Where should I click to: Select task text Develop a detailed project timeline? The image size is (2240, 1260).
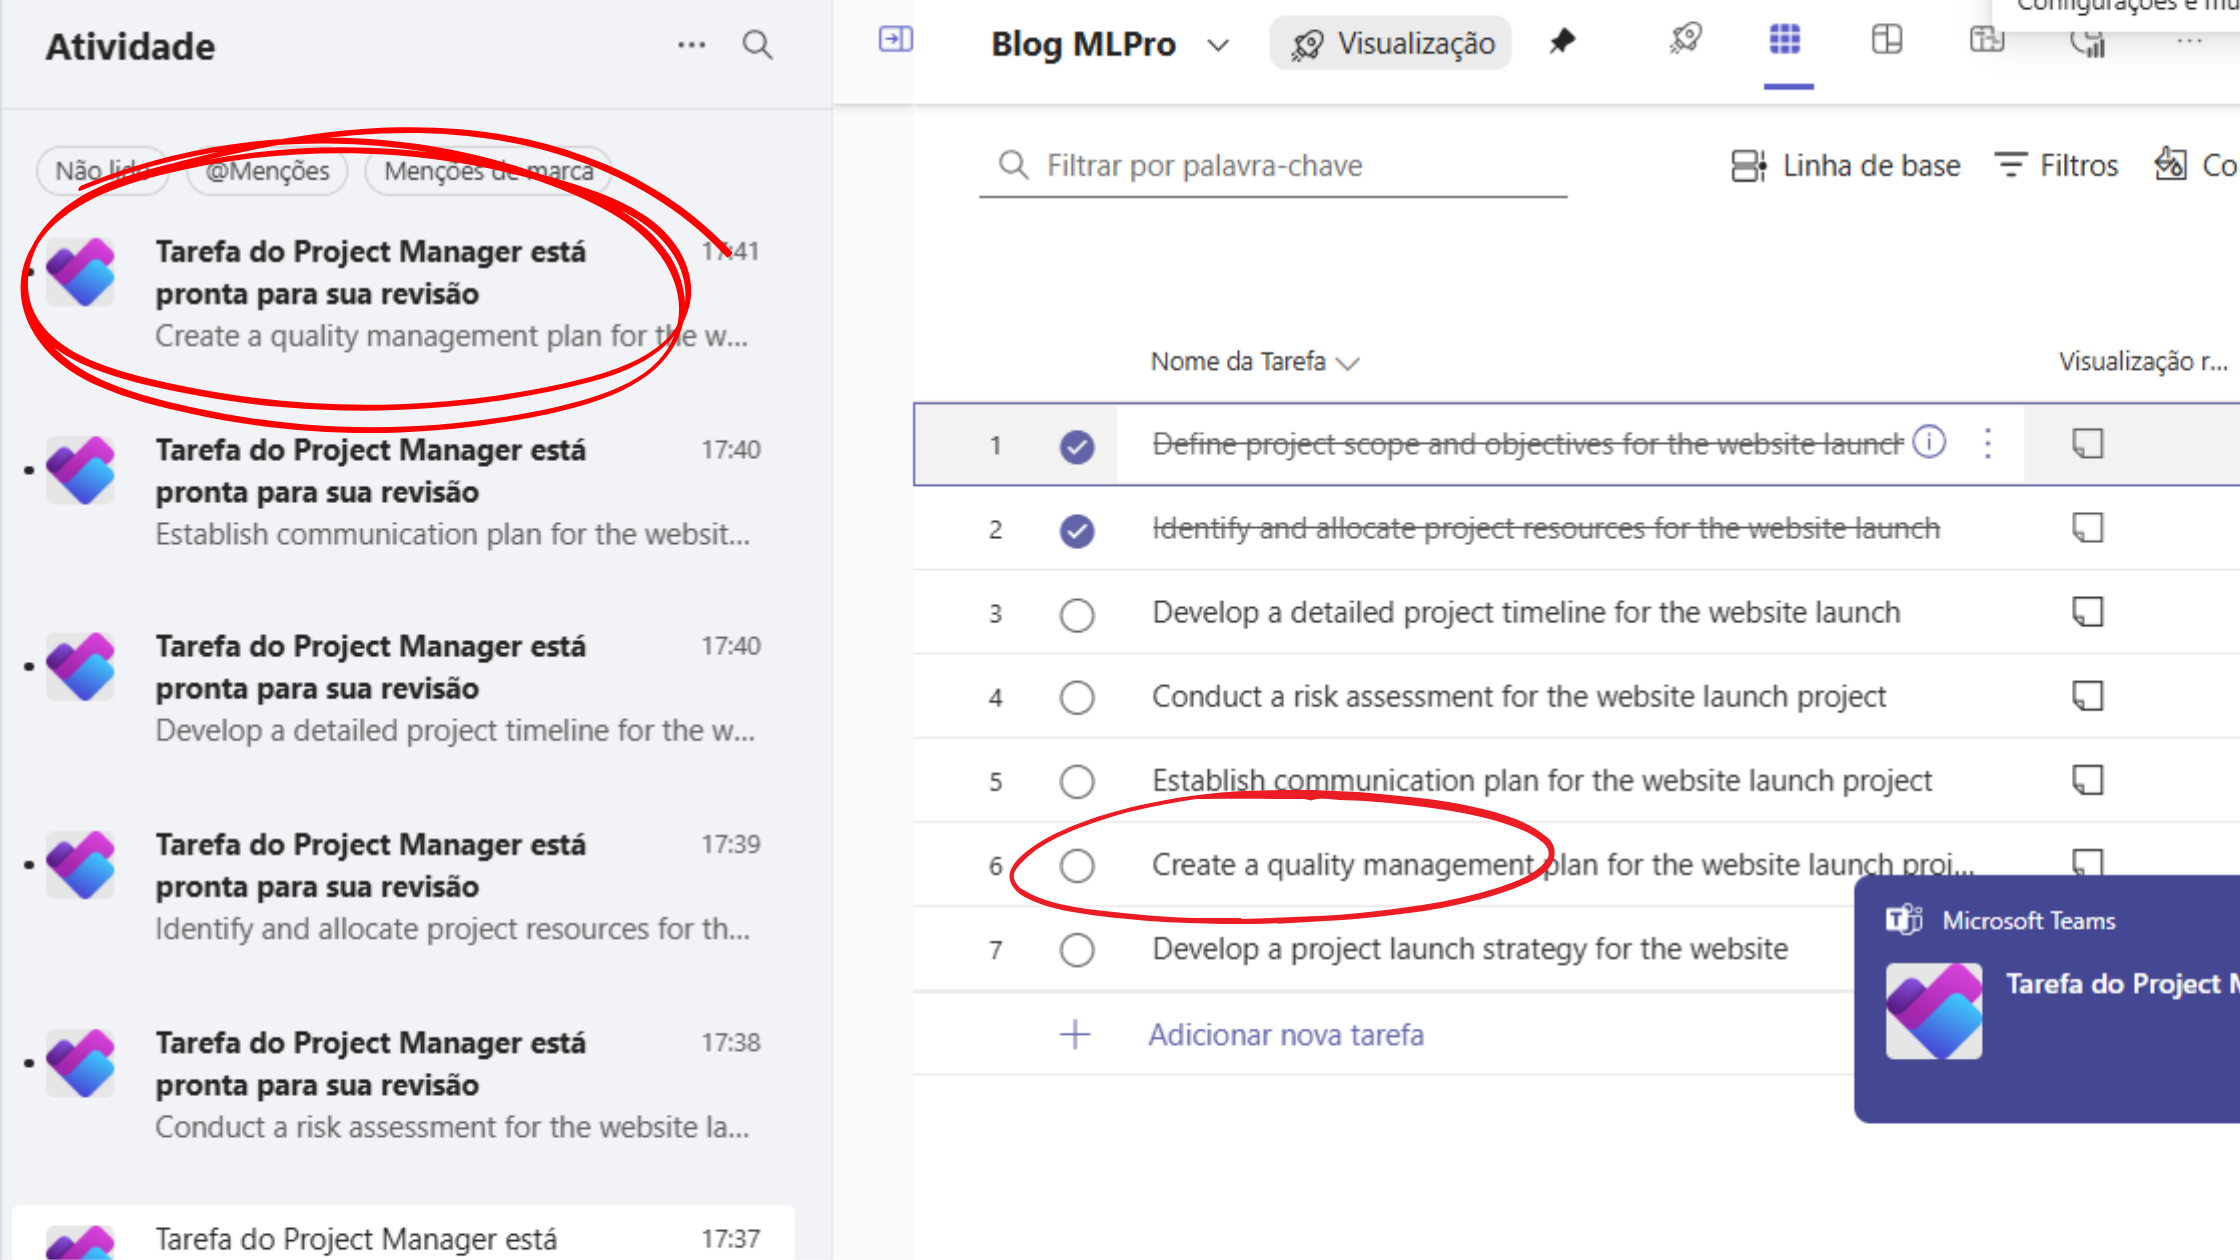click(x=1526, y=612)
